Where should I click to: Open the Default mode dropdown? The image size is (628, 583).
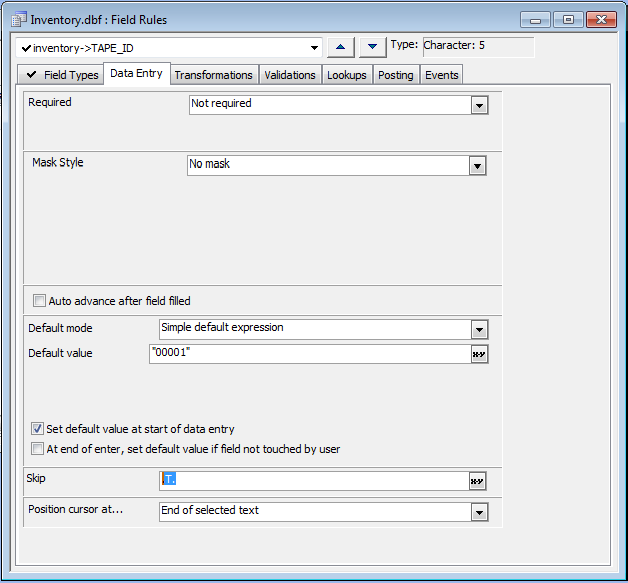(479, 330)
